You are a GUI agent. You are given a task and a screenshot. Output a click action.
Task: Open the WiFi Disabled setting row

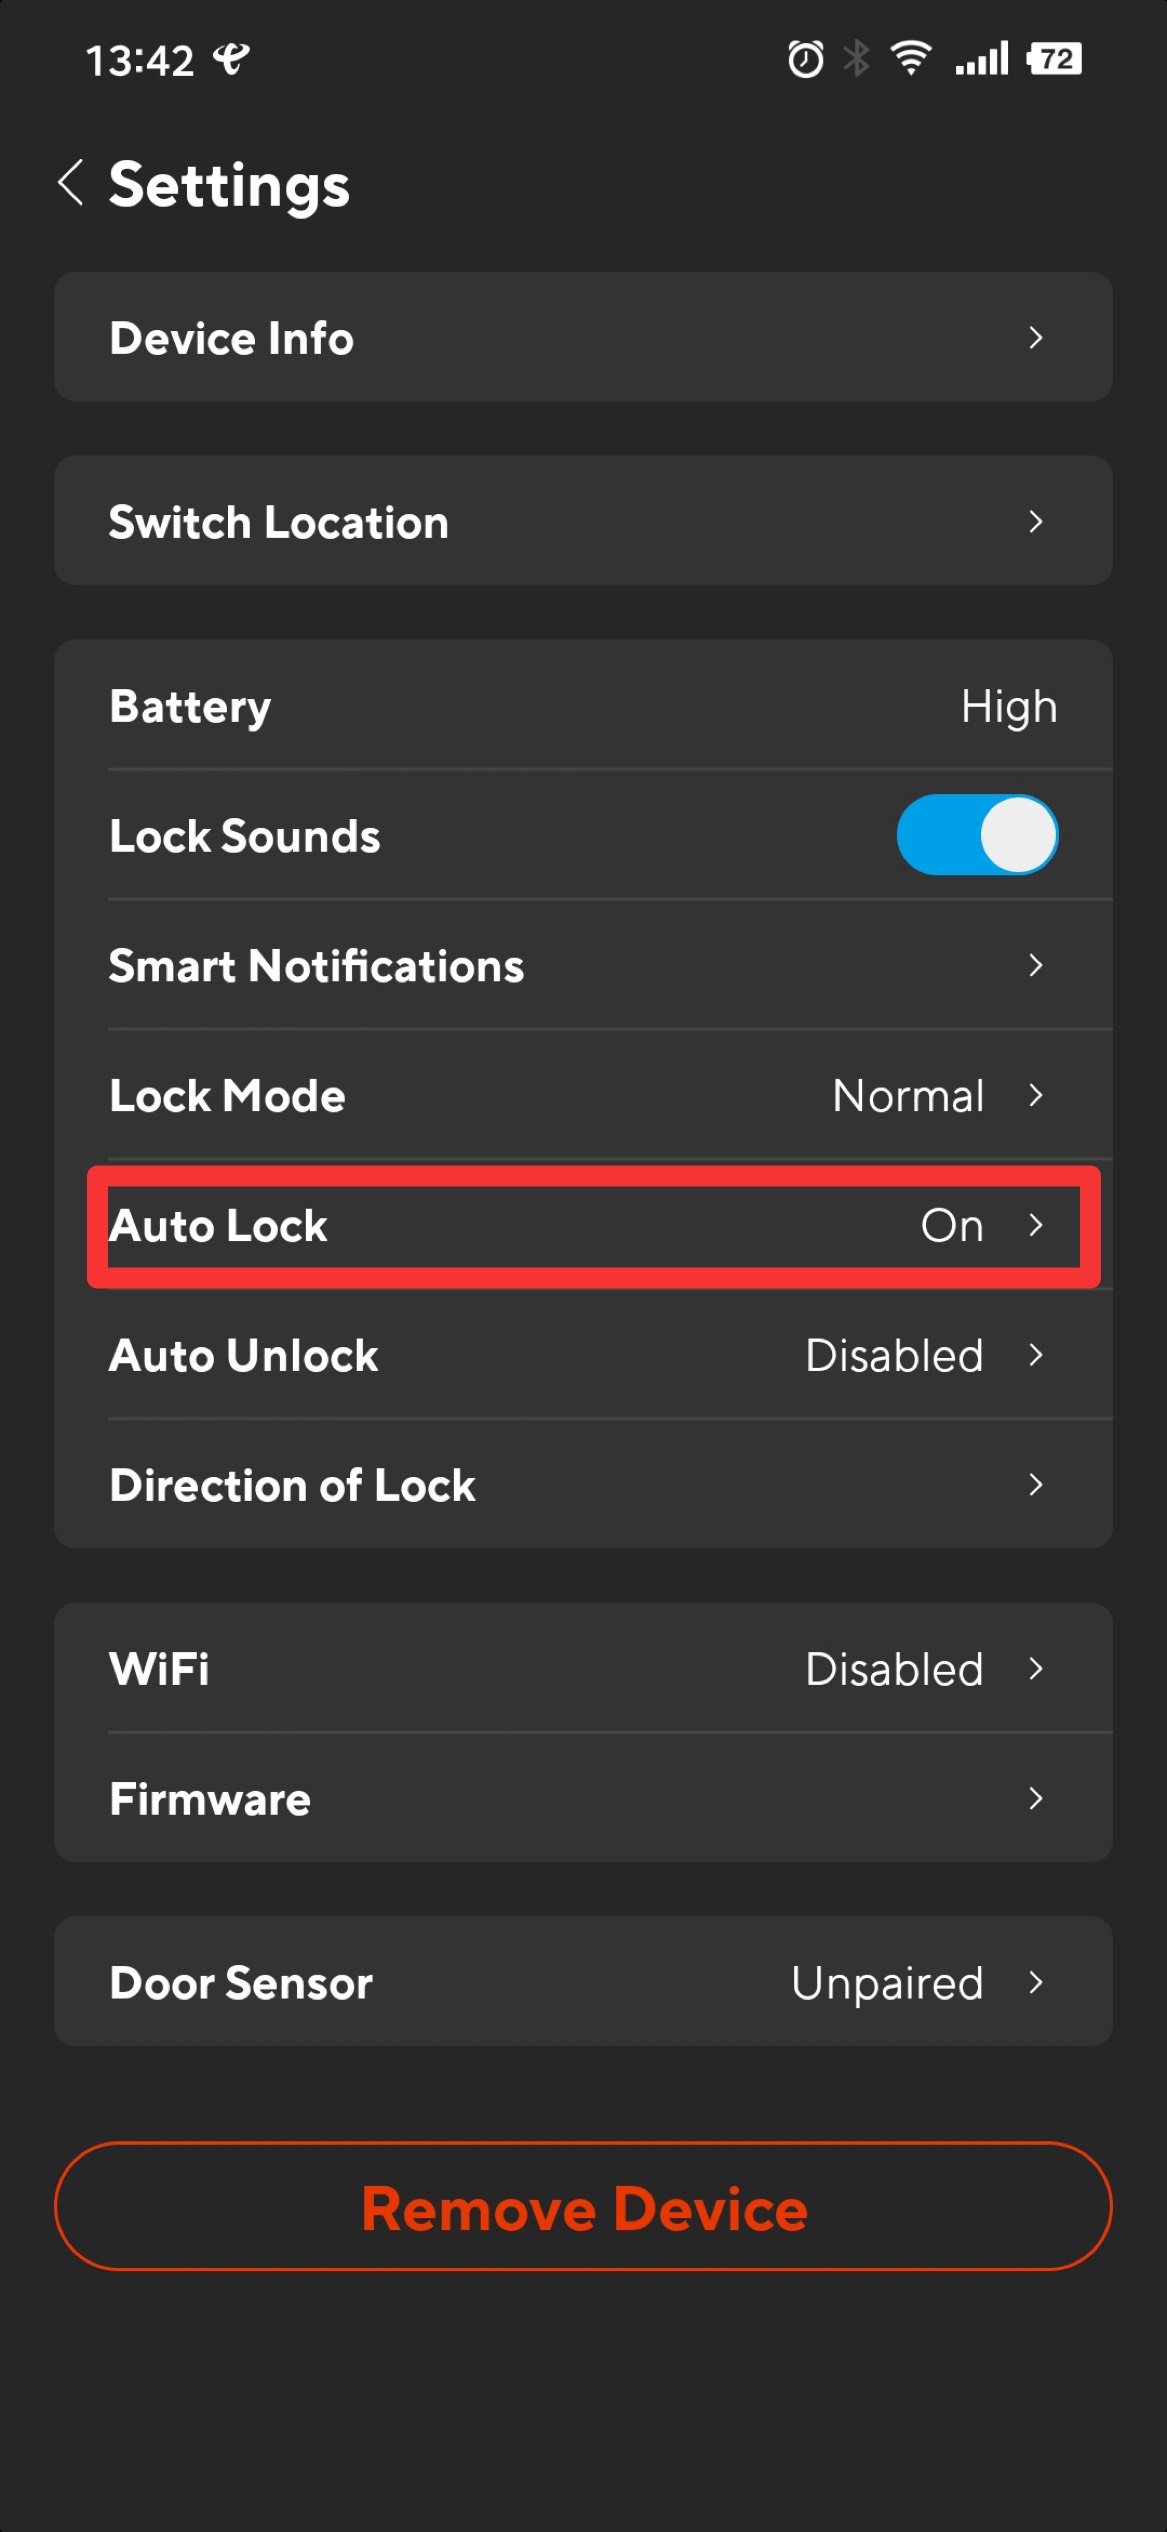583,1668
